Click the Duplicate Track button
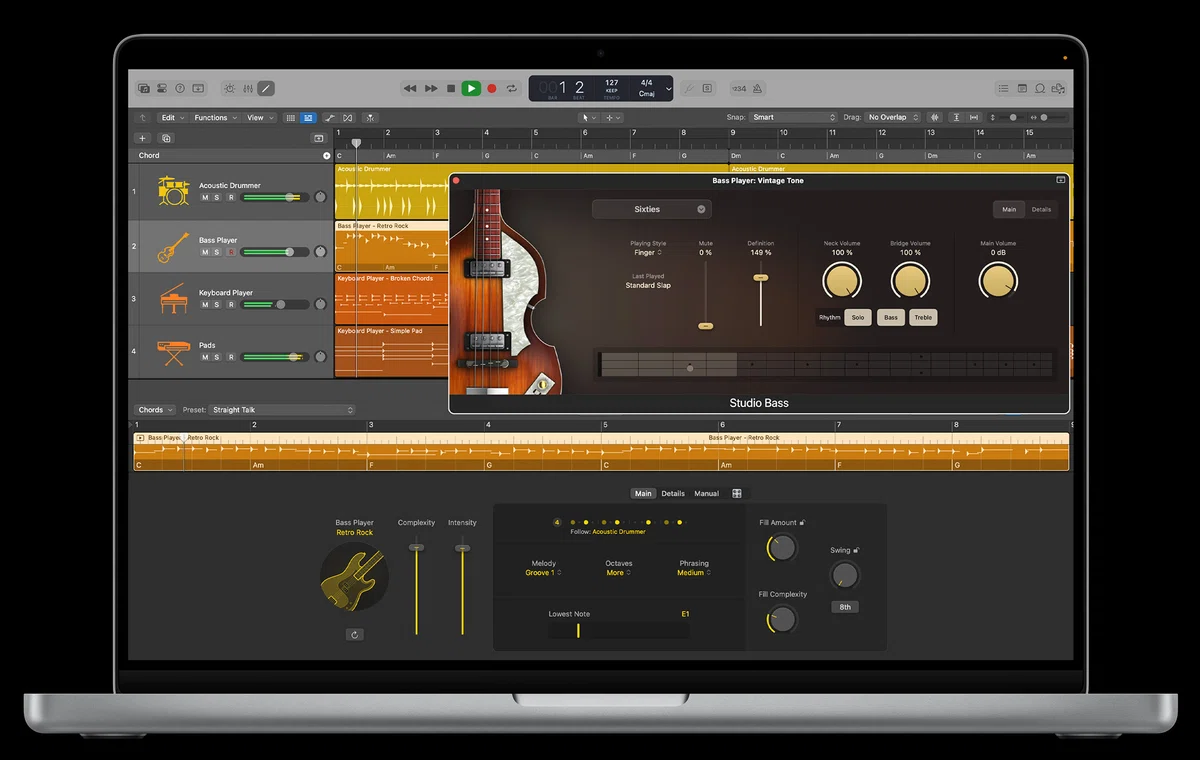Image resolution: width=1200 pixels, height=760 pixels. [x=166, y=138]
